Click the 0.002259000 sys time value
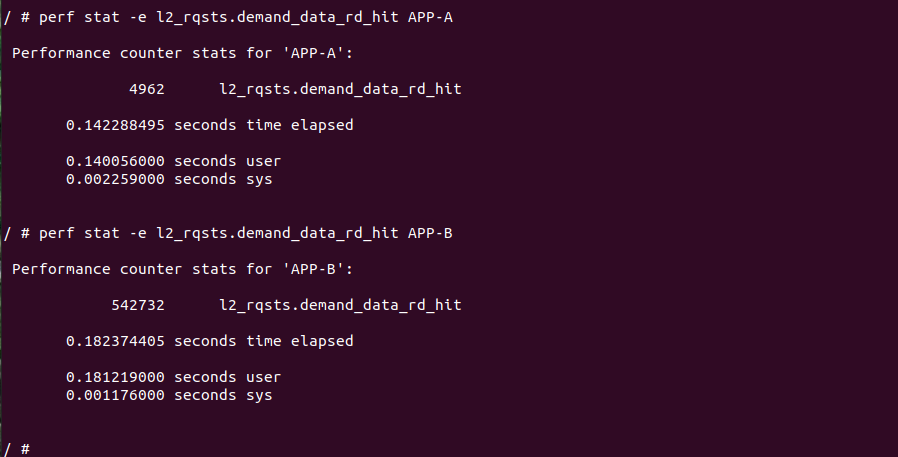This screenshot has width=898, height=457. [118, 179]
